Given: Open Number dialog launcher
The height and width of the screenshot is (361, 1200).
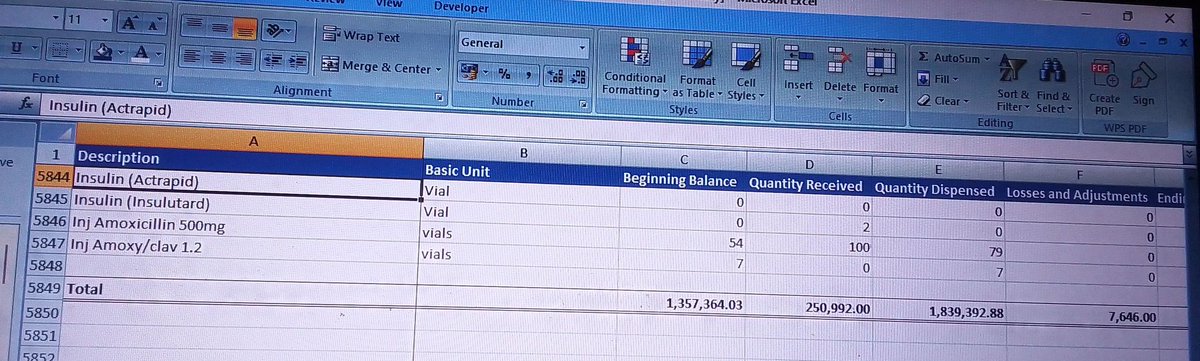Looking at the screenshot, I should (x=584, y=104).
